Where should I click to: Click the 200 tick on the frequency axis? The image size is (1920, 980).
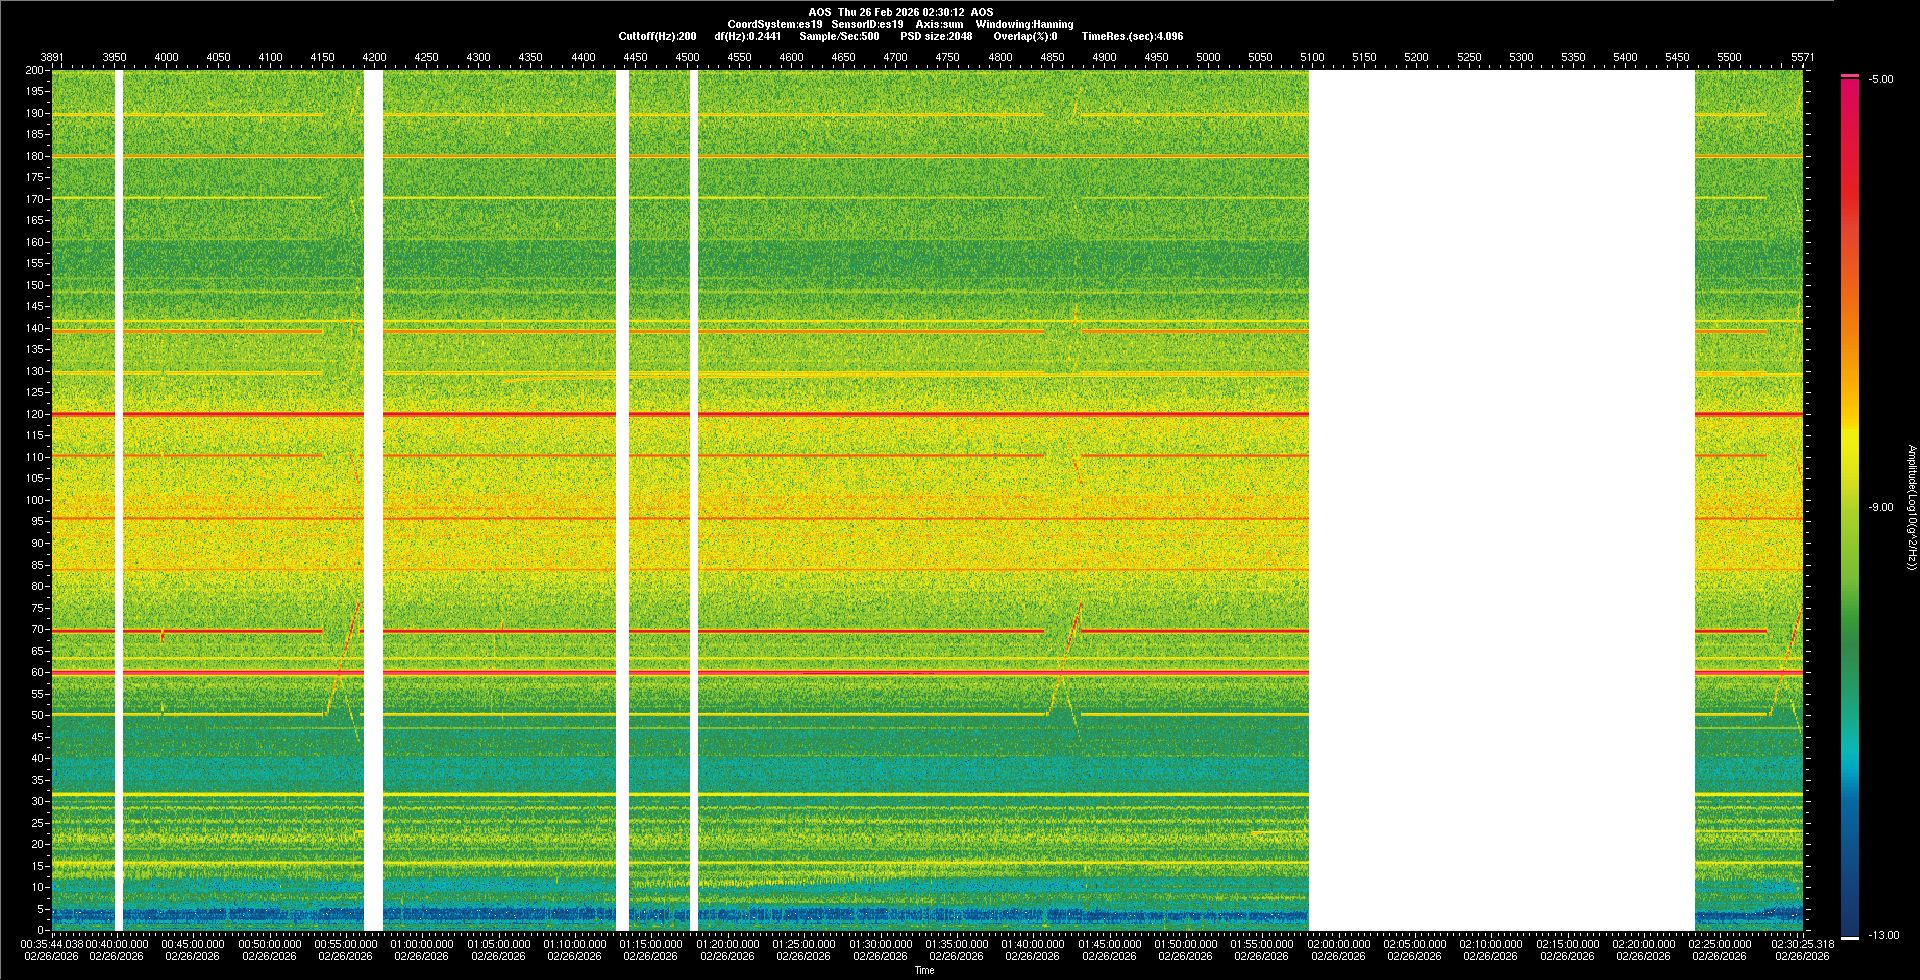pos(35,70)
